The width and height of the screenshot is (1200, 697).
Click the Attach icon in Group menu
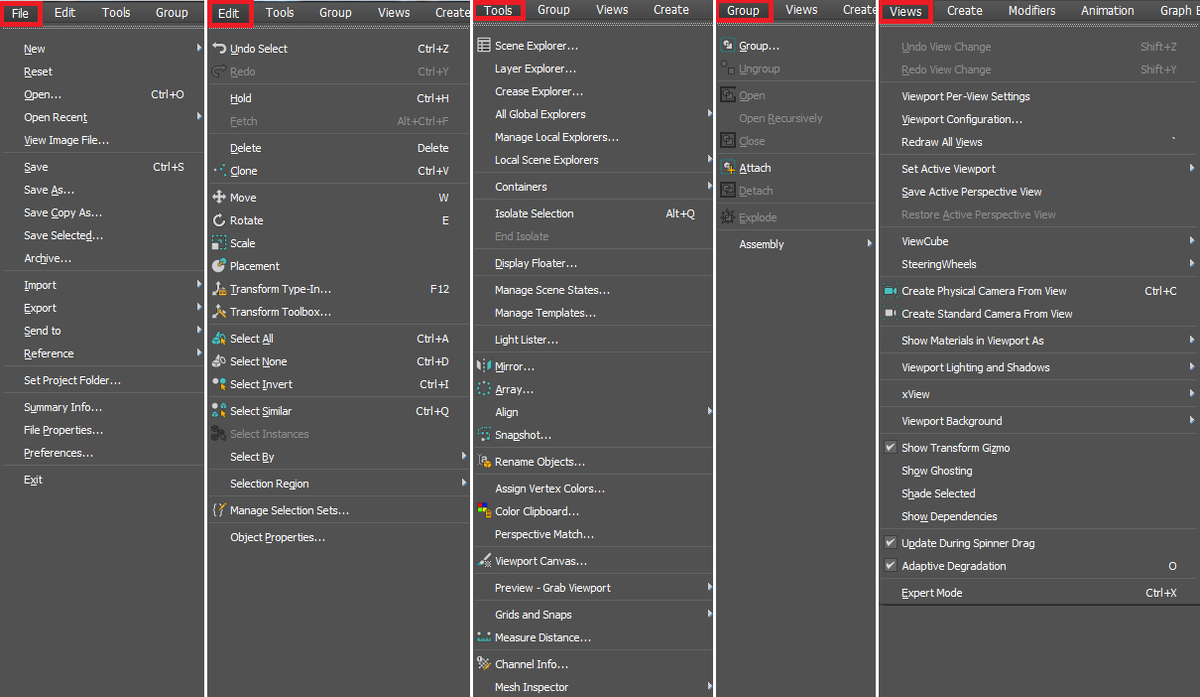point(728,168)
